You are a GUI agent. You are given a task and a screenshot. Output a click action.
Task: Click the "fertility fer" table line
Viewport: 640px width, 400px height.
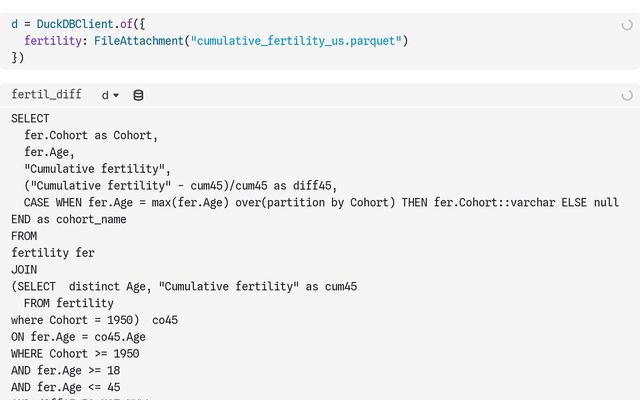[x=53, y=253]
